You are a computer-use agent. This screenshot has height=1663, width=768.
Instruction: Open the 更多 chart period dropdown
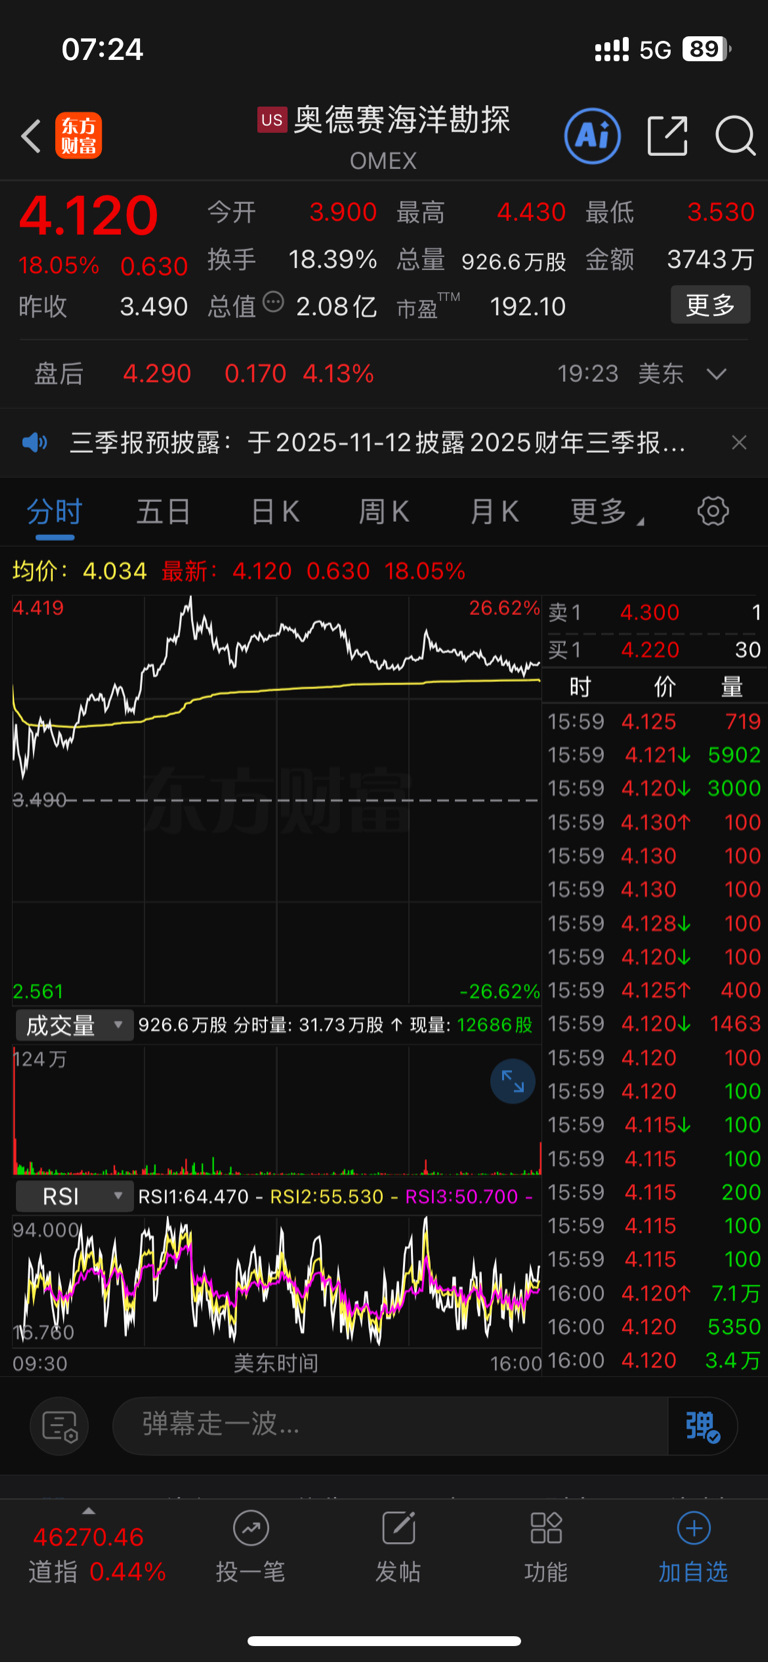tap(607, 512)
